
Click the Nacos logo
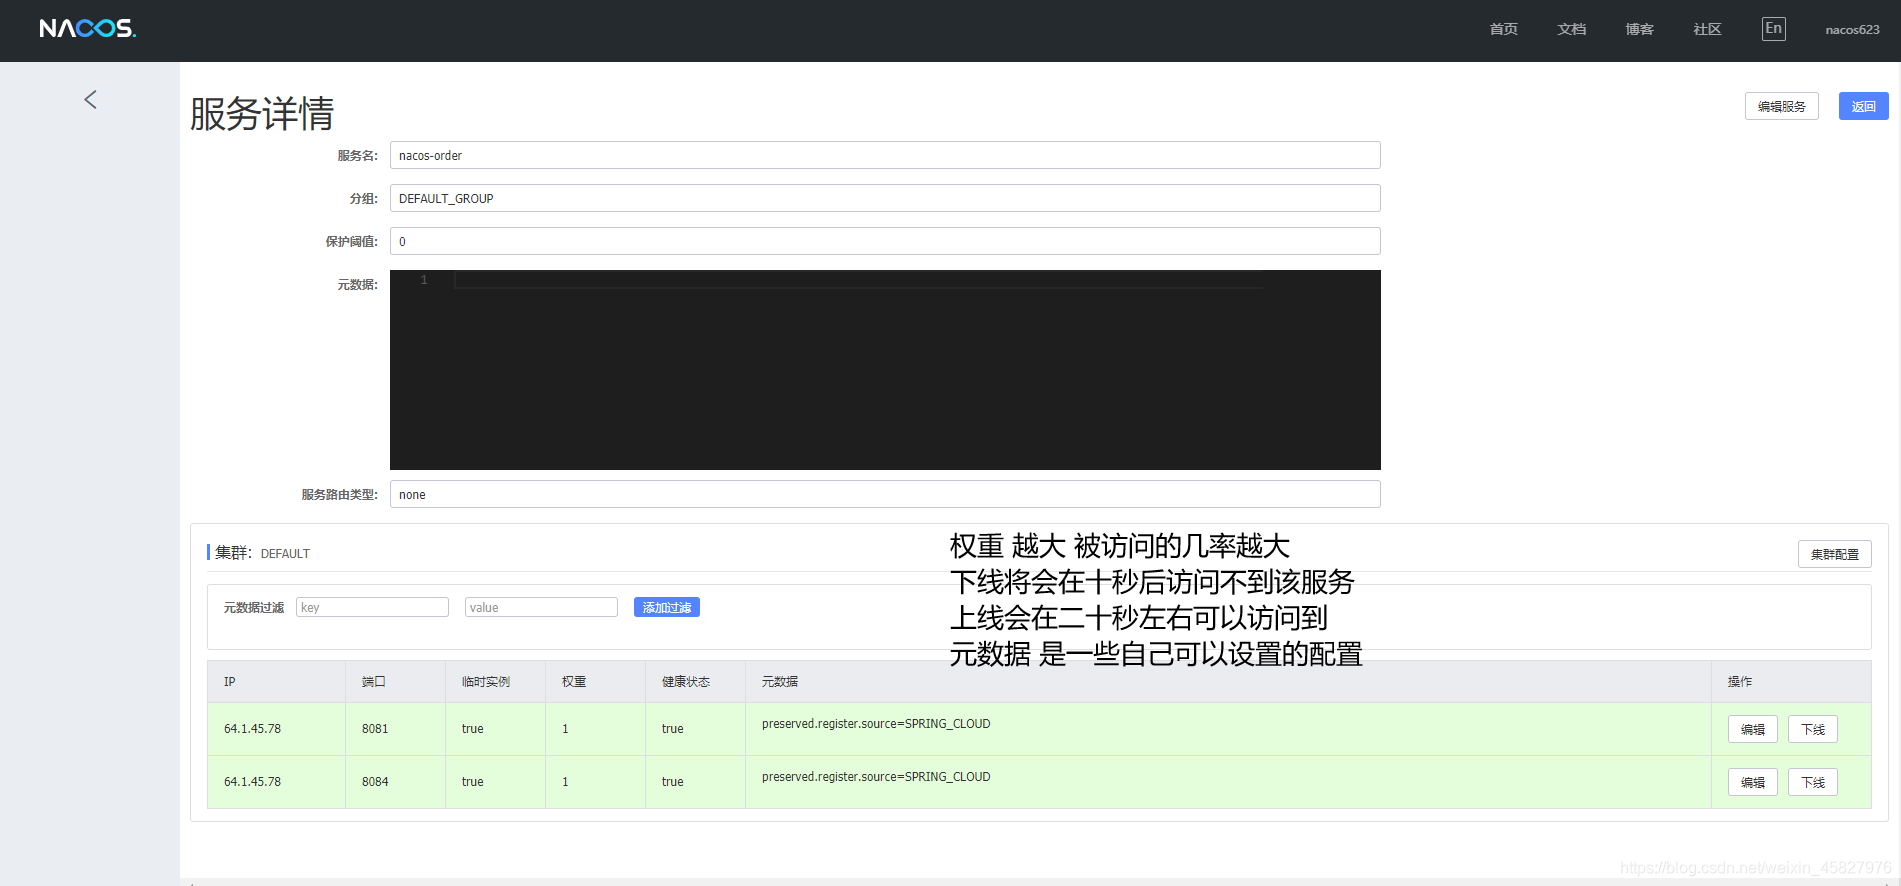pos(88,29)
